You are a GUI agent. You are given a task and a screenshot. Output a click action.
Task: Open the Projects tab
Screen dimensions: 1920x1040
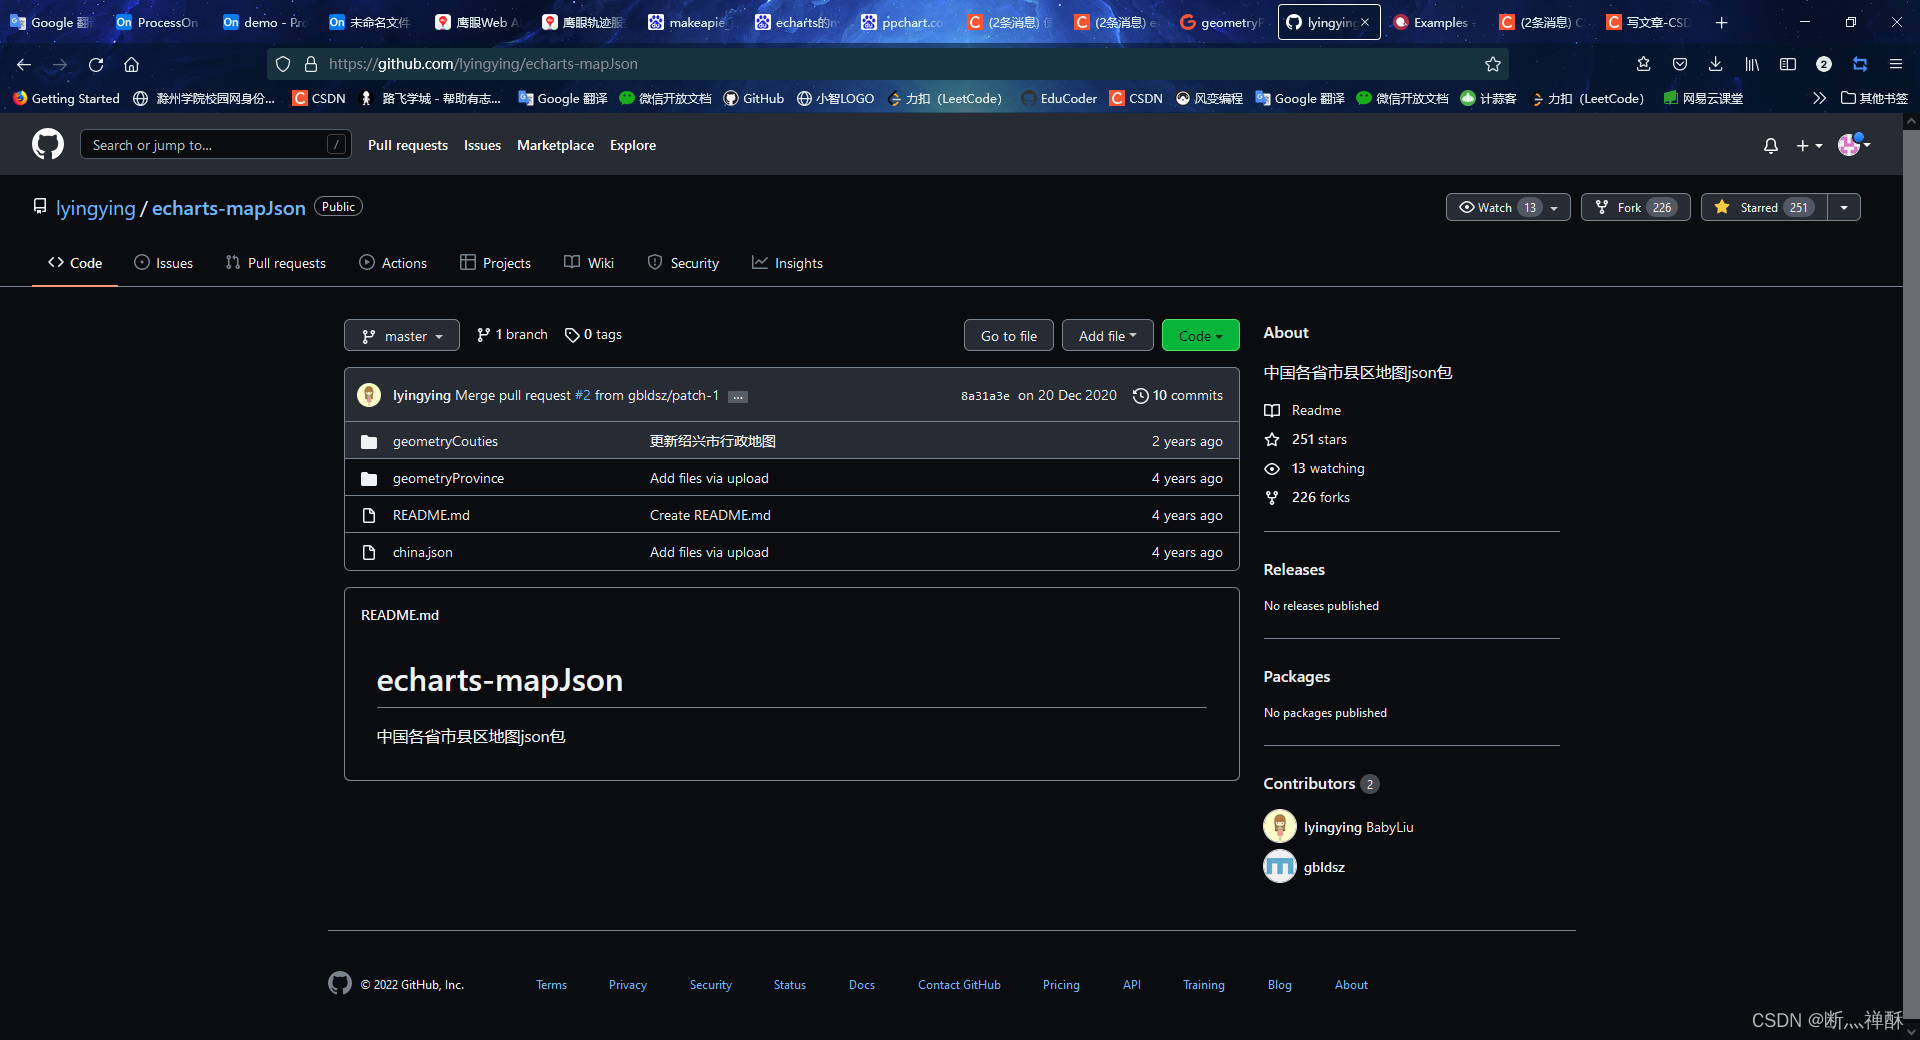pos(495,263)
